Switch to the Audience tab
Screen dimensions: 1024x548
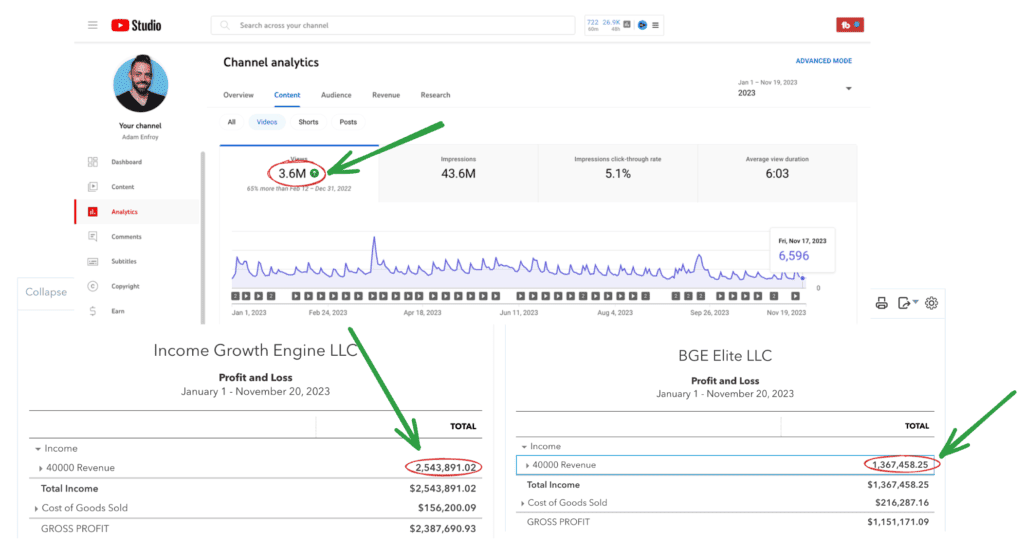pos(336,95)
